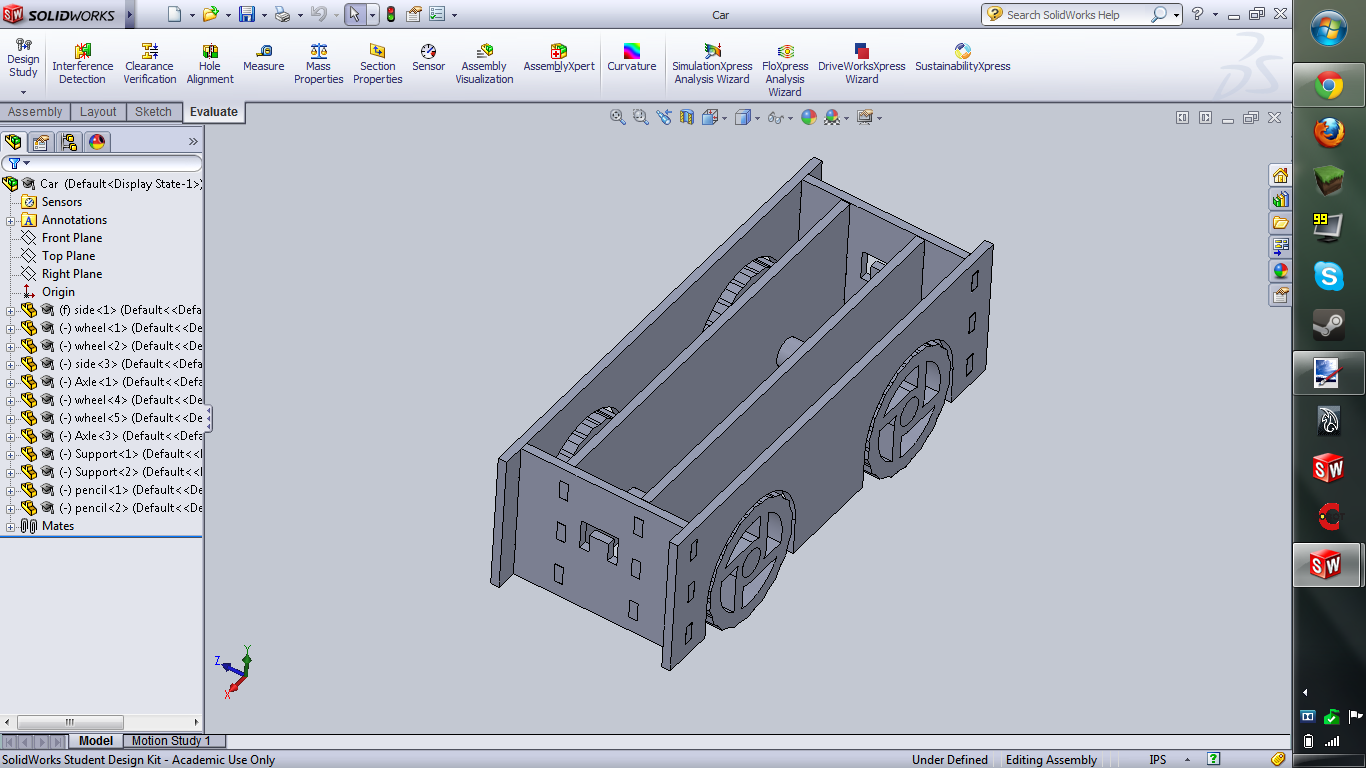Show Curvature display
The image size is (1366, 768).
(632, 58)
